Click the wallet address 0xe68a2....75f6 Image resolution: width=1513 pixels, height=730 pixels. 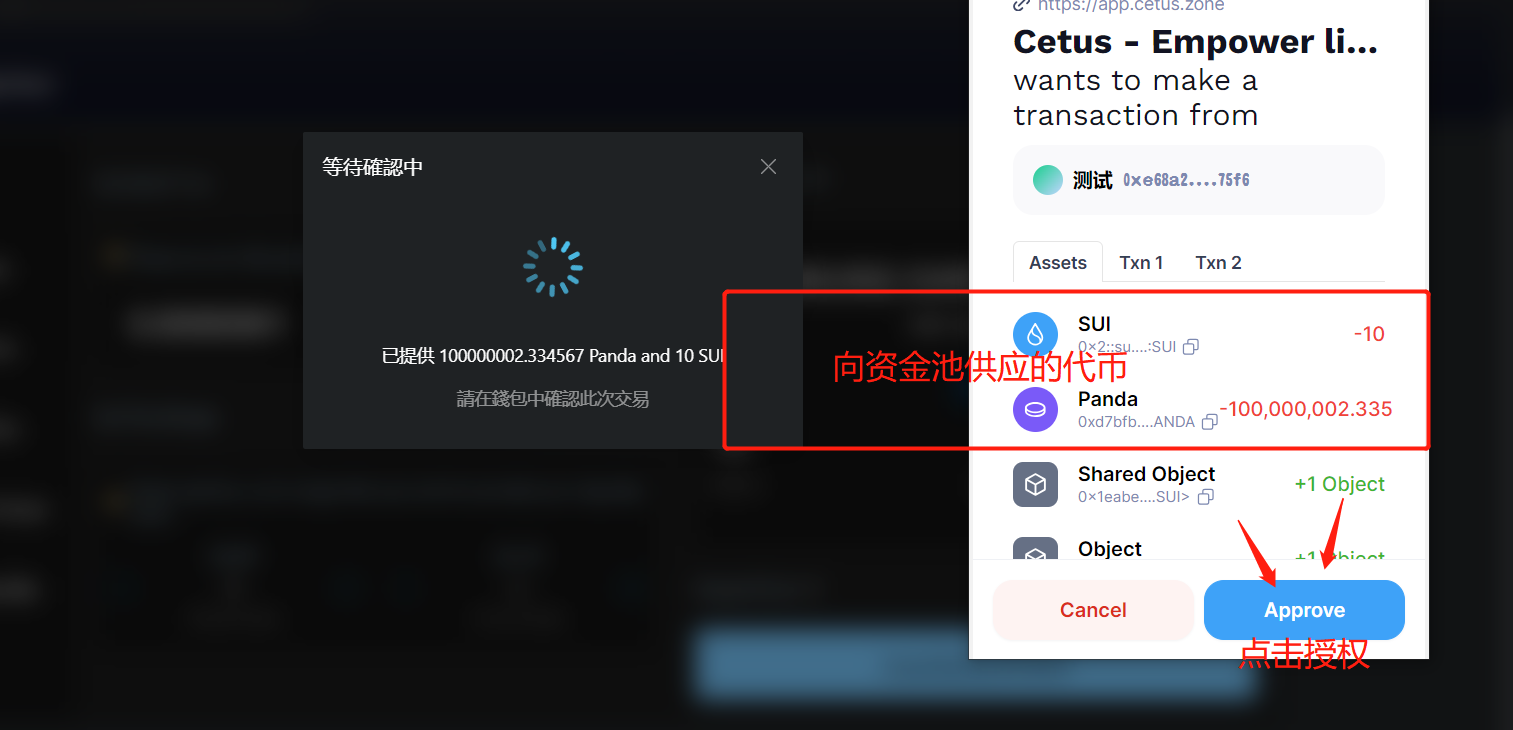tap(1186, 180)
